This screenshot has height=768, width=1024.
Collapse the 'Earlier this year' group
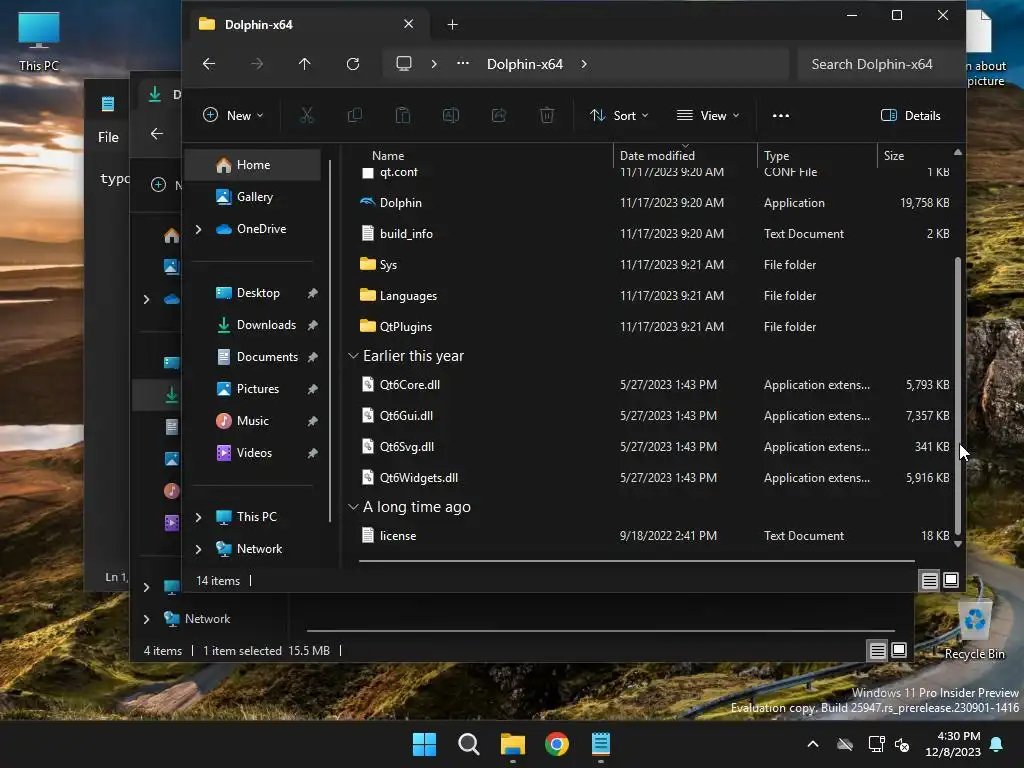pyautogui.click(x=353, y=356)
